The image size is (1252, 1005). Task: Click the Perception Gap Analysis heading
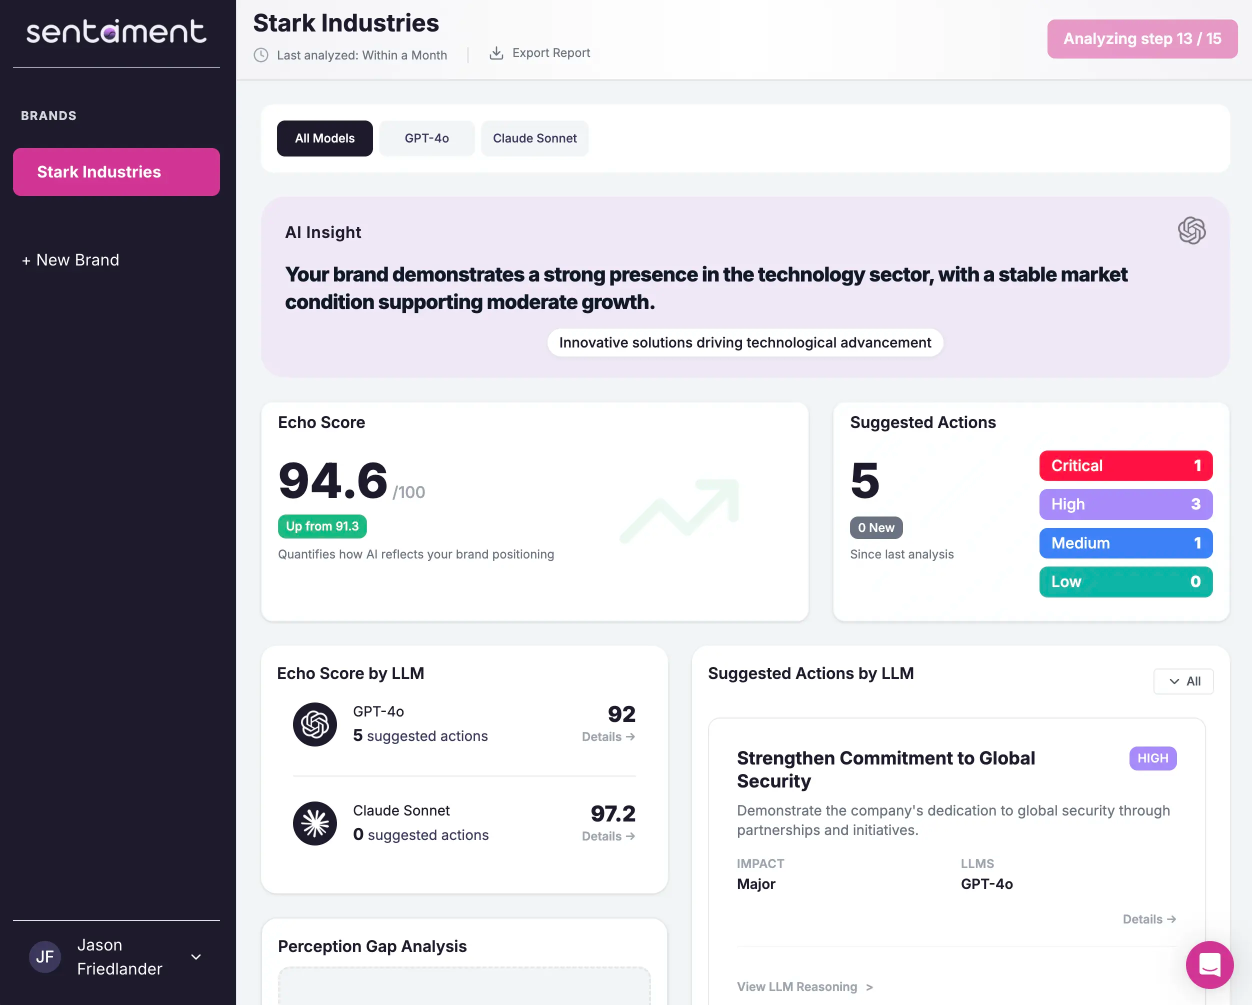pyautogui.click(x=372, y=946)
